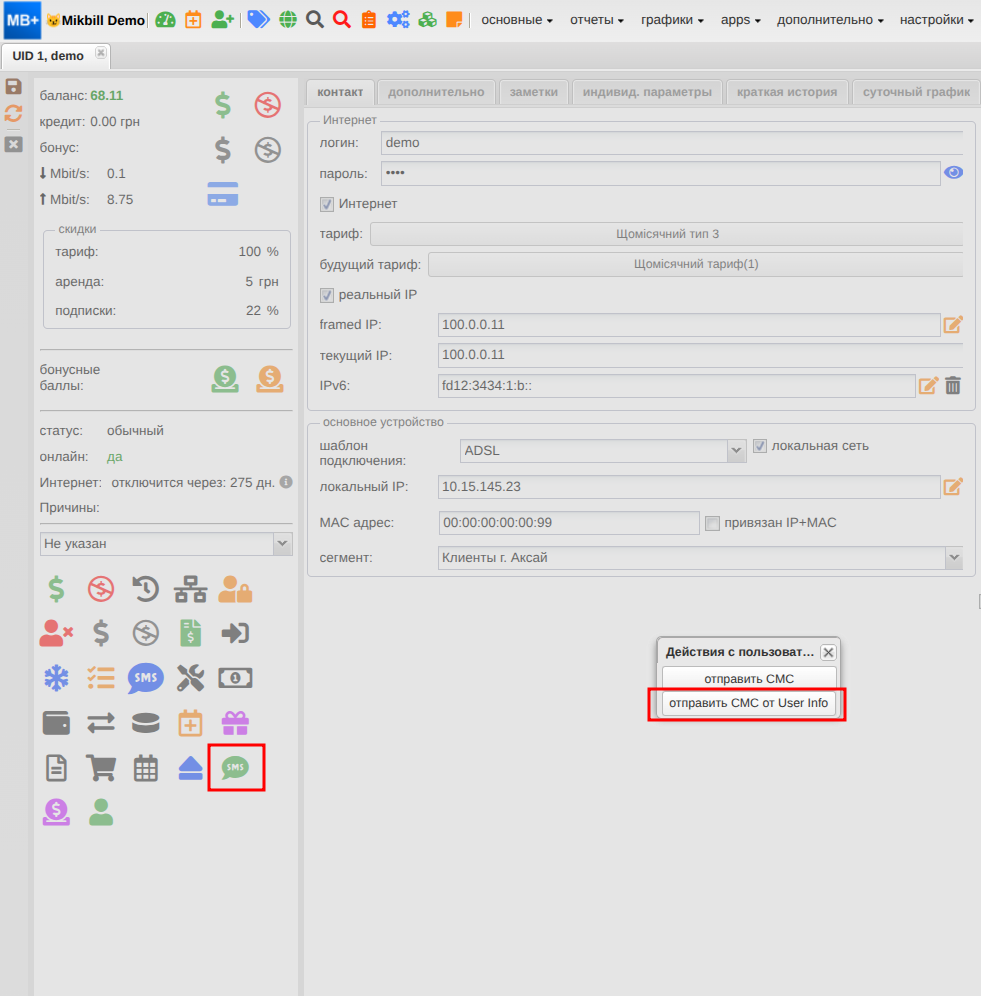Open the основные menu
The image size is (981, 996).
[x=517, y=20]
